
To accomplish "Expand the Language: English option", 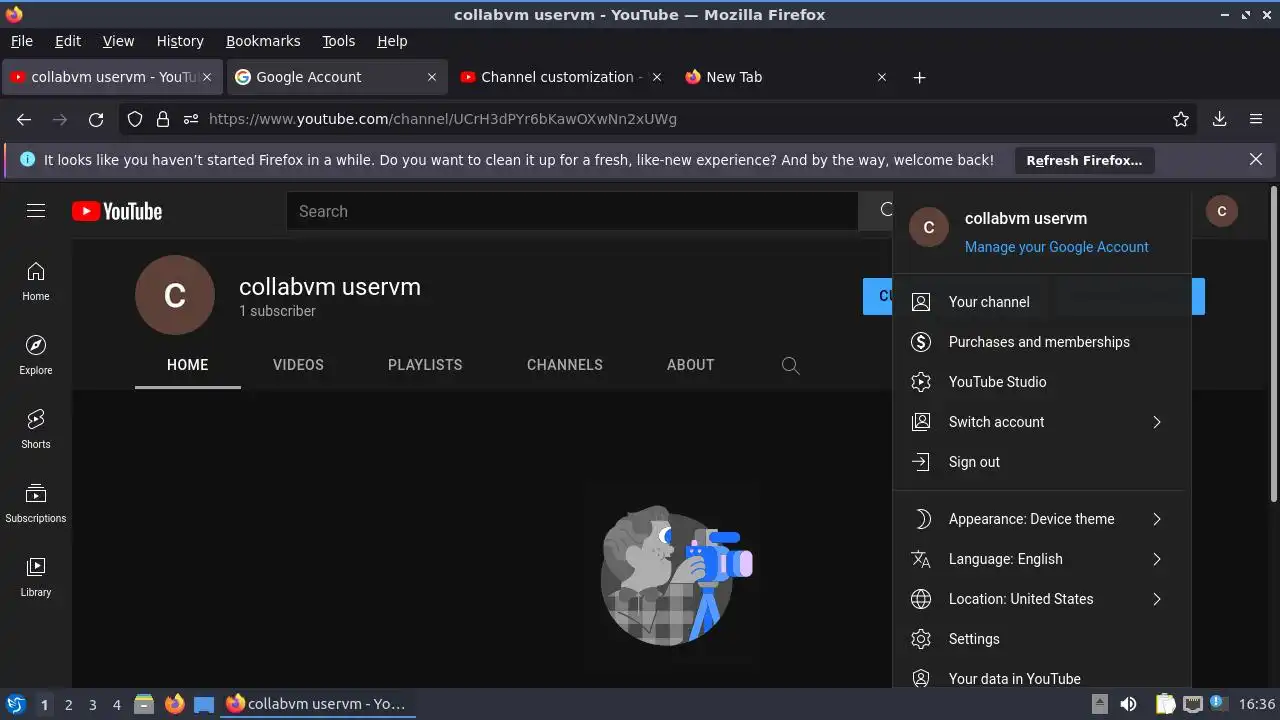I will click(1041, 559).
